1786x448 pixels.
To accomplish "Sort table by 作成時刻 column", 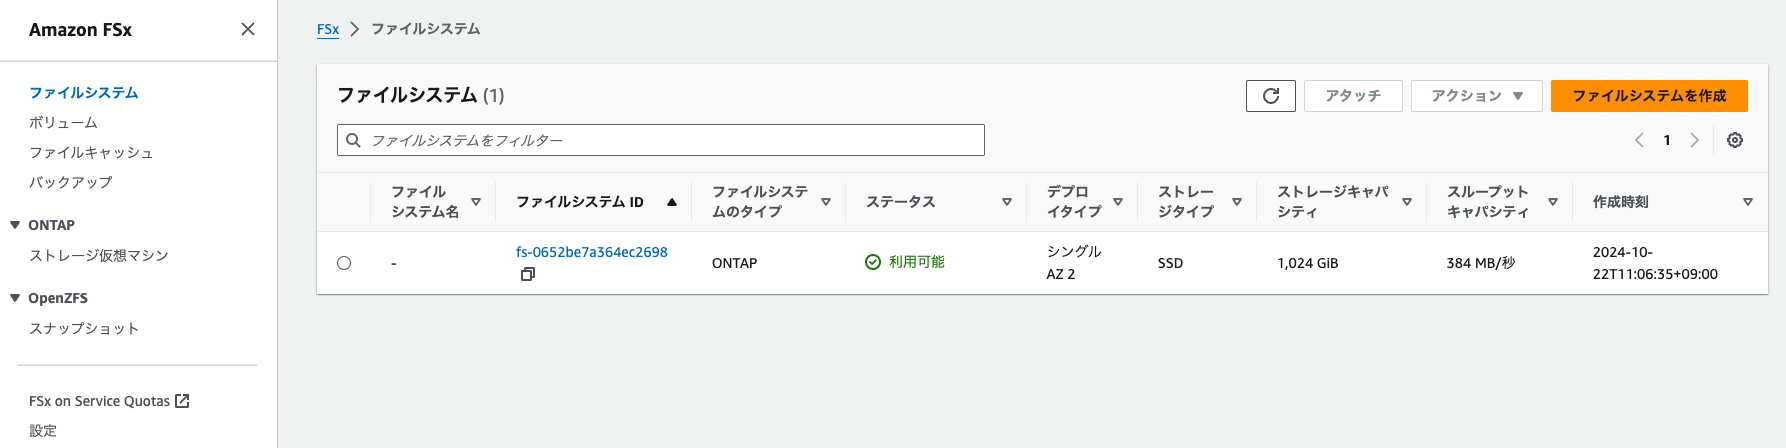I will click(x=1748, y=202).
